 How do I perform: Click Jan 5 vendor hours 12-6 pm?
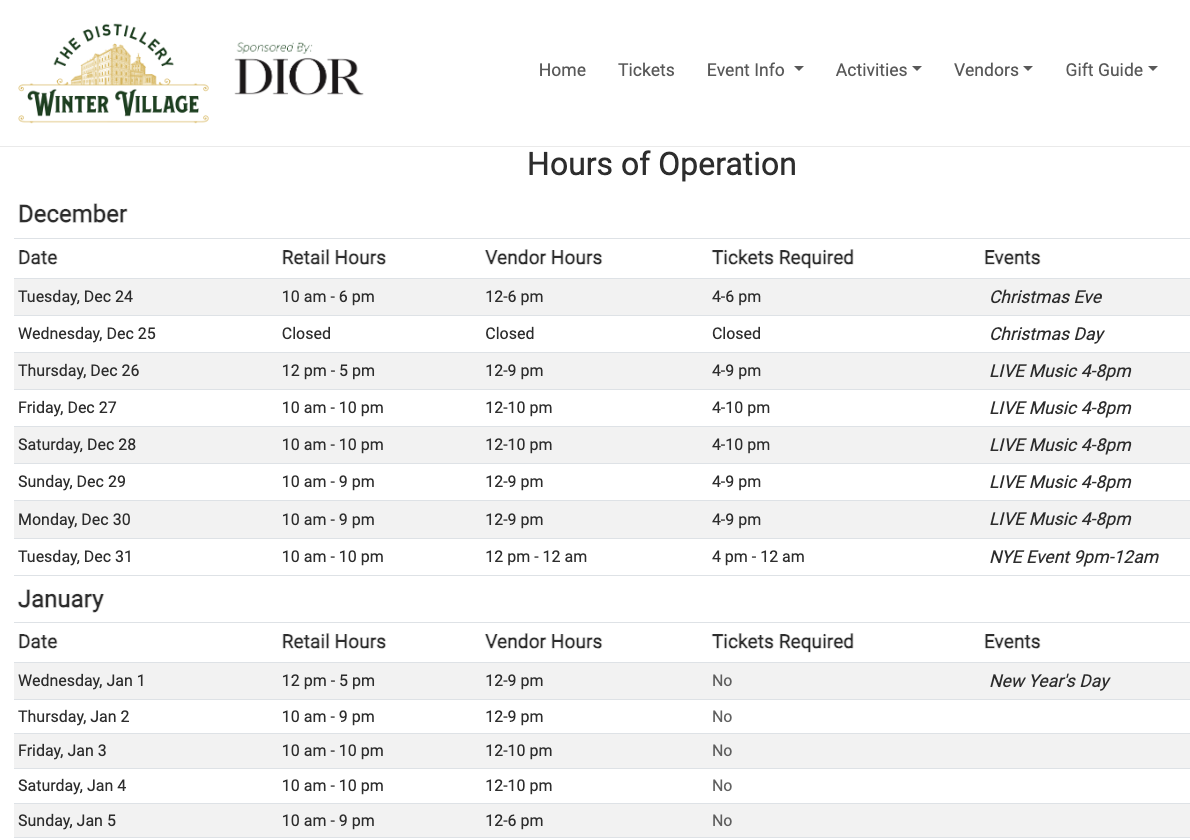[514, 820]
